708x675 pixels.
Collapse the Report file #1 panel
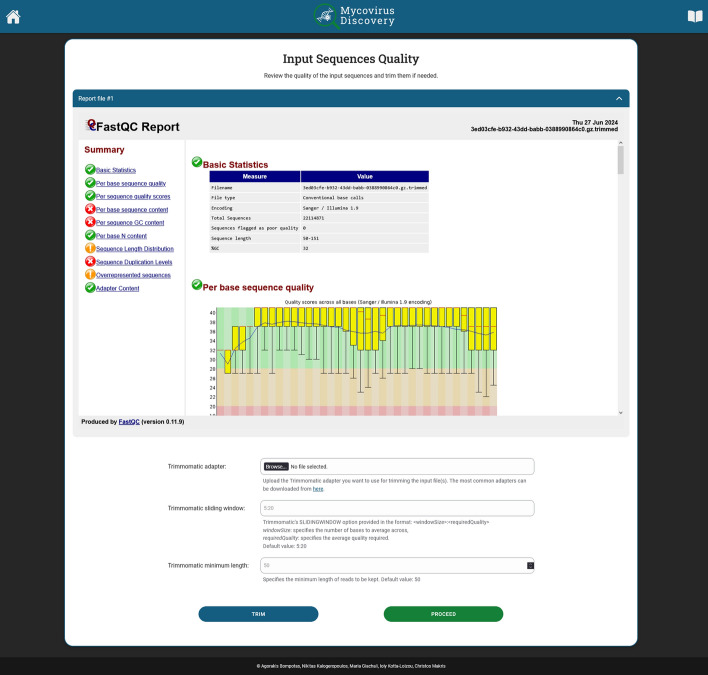(x=619, y=98)
